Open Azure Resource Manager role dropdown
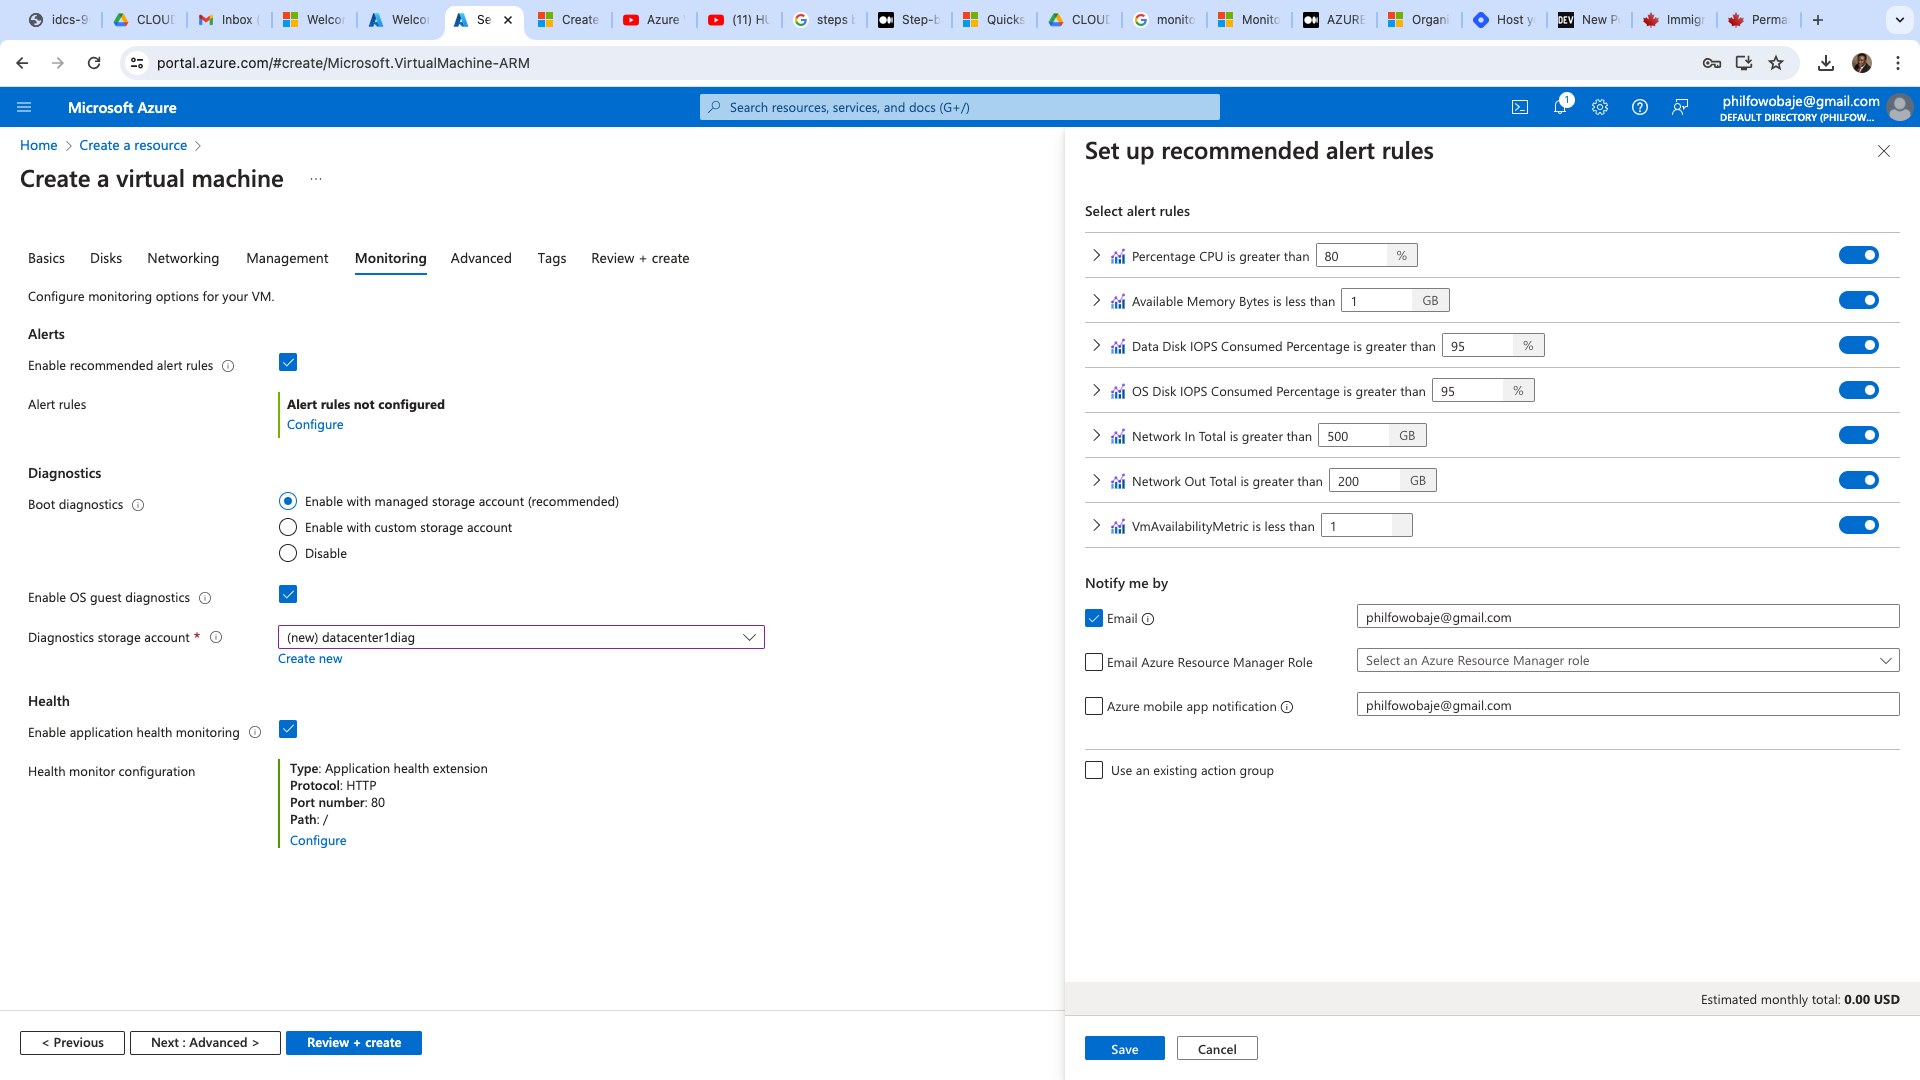The image size is (1920, 1080). [1627, 660]
